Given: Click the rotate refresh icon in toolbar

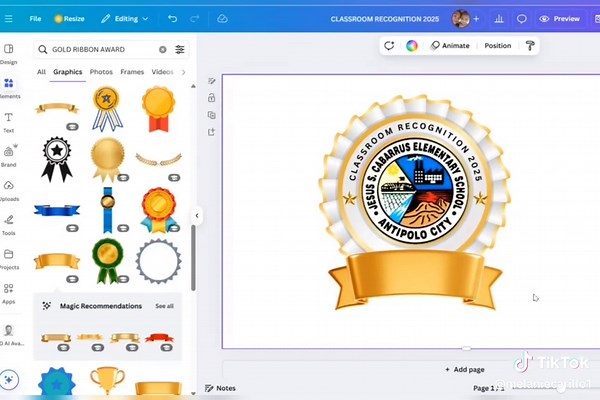Looking at the screenshot, I should coord(389,46).
